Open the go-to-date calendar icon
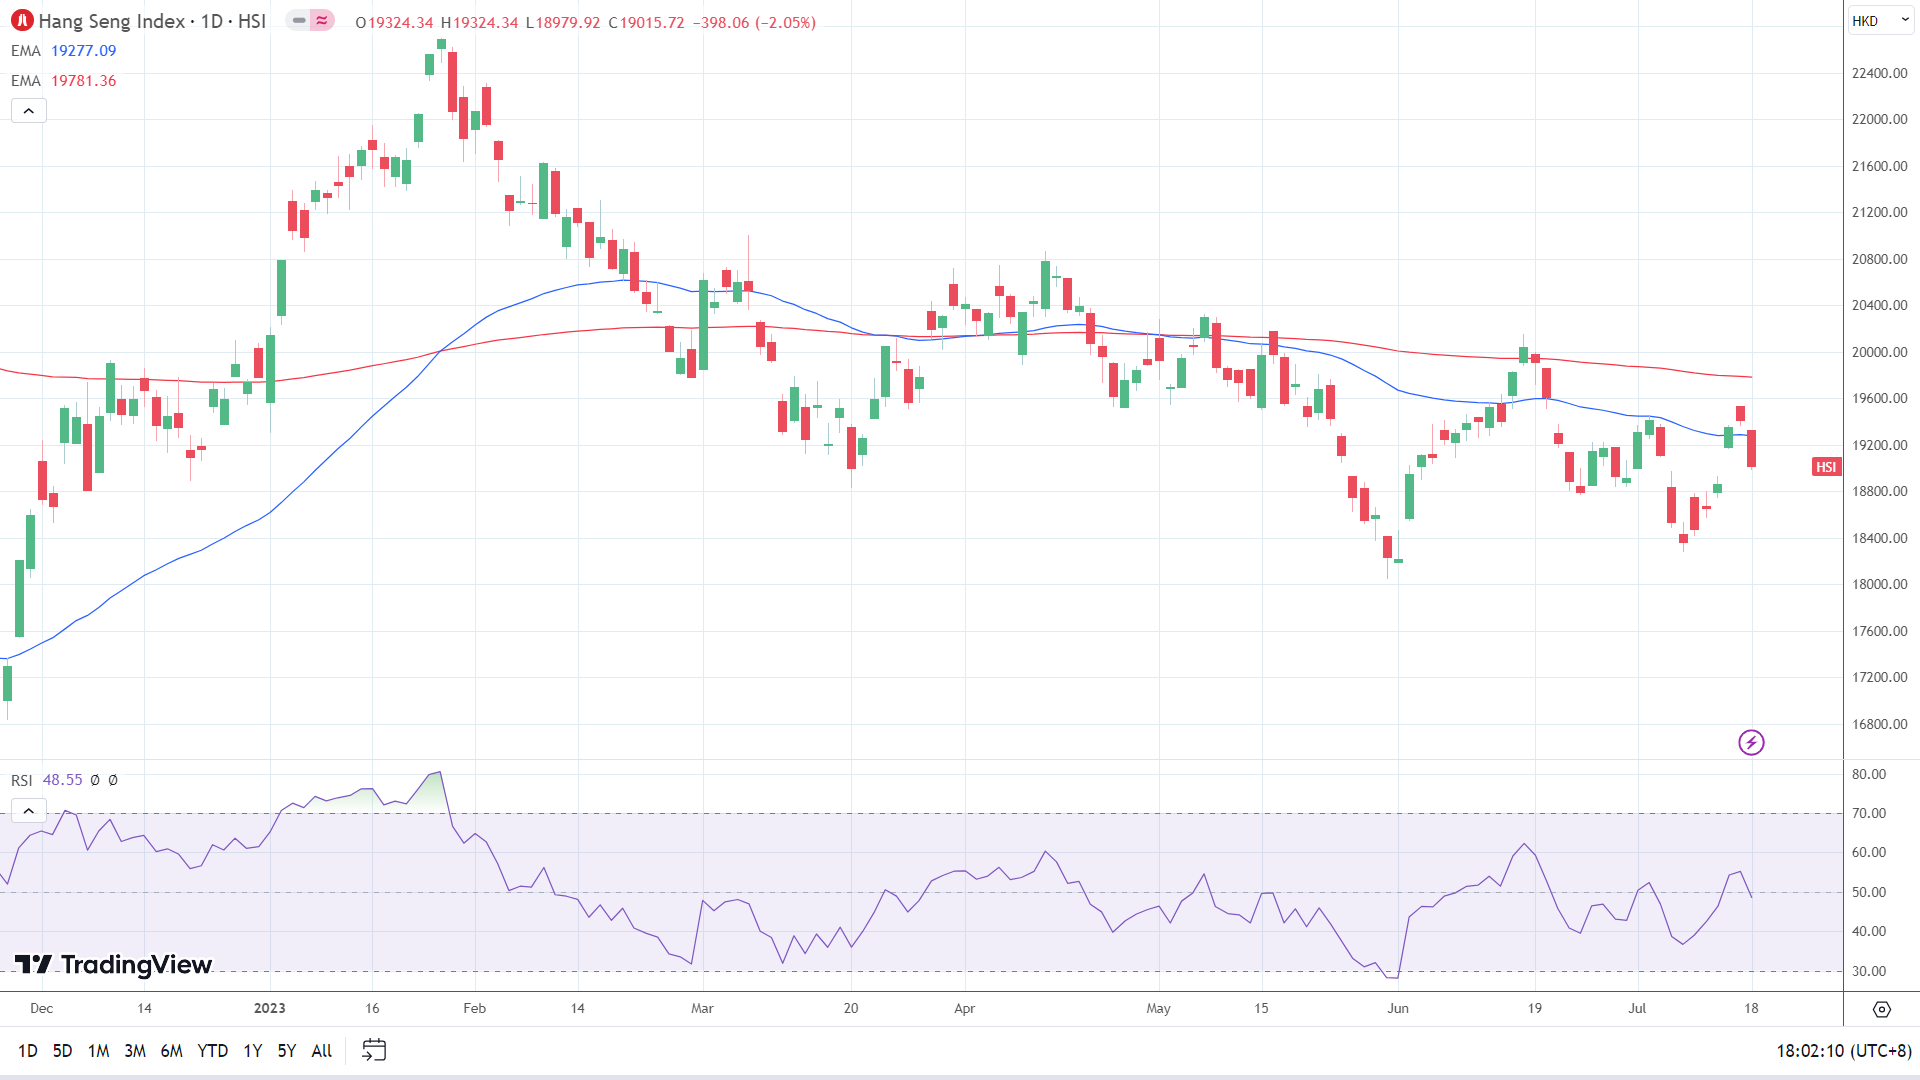The image size is (1920, 1080). click(x=374, y=1050)
